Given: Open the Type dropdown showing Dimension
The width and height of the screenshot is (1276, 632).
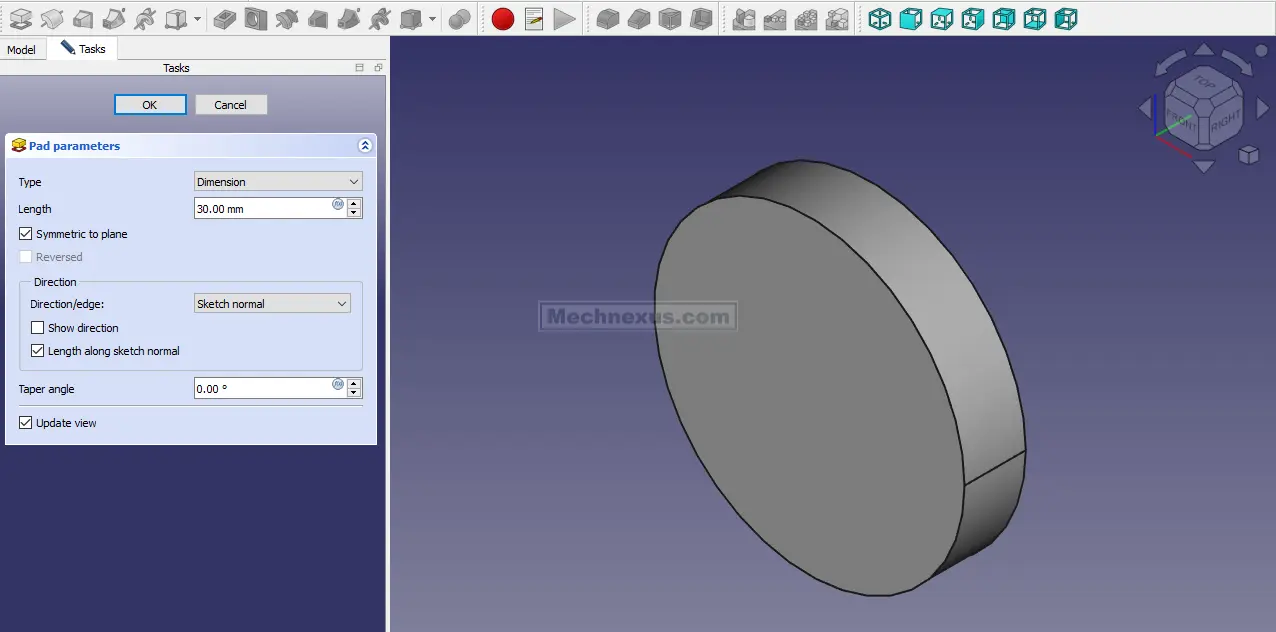Looking at the screenshot, I should pos(278,182).
